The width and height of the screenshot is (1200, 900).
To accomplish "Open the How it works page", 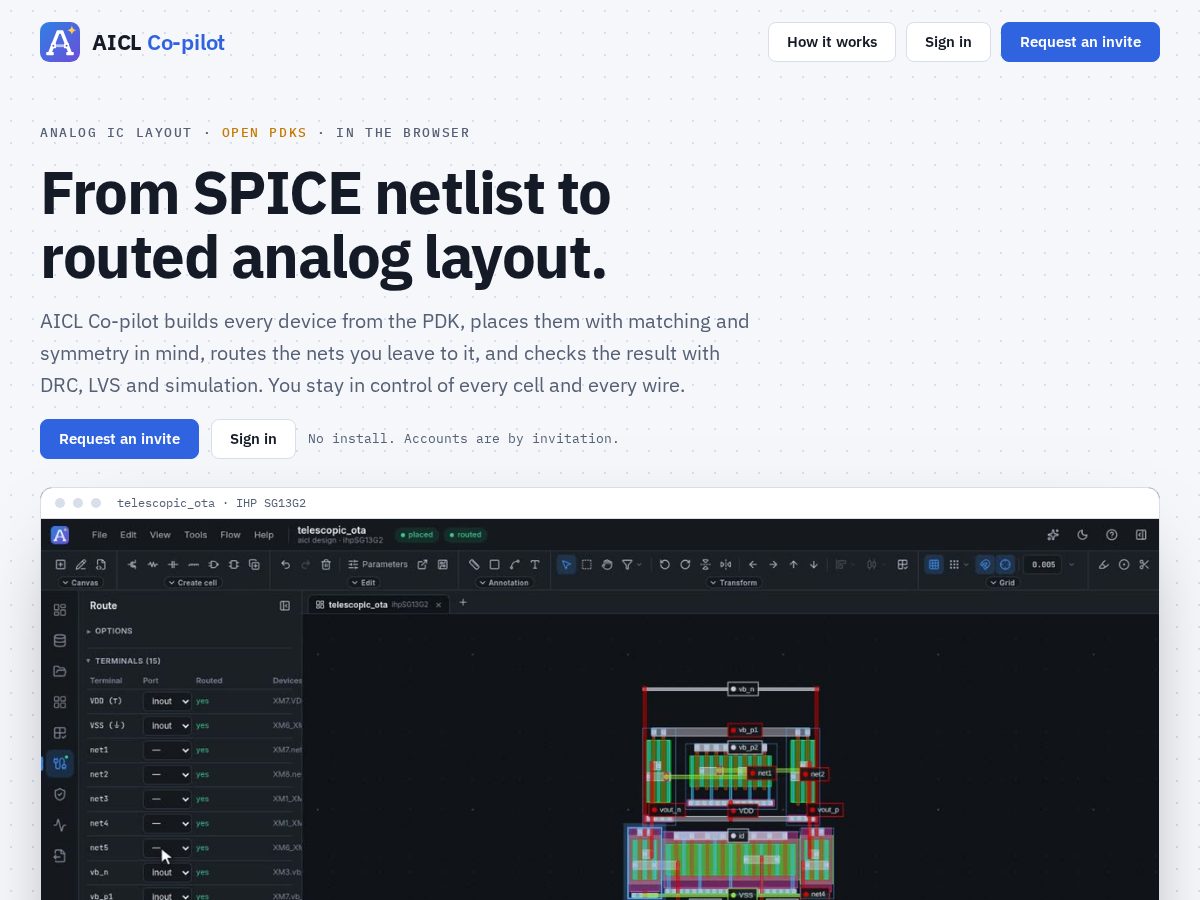I will pyautogui.click(x=832, y=42).
